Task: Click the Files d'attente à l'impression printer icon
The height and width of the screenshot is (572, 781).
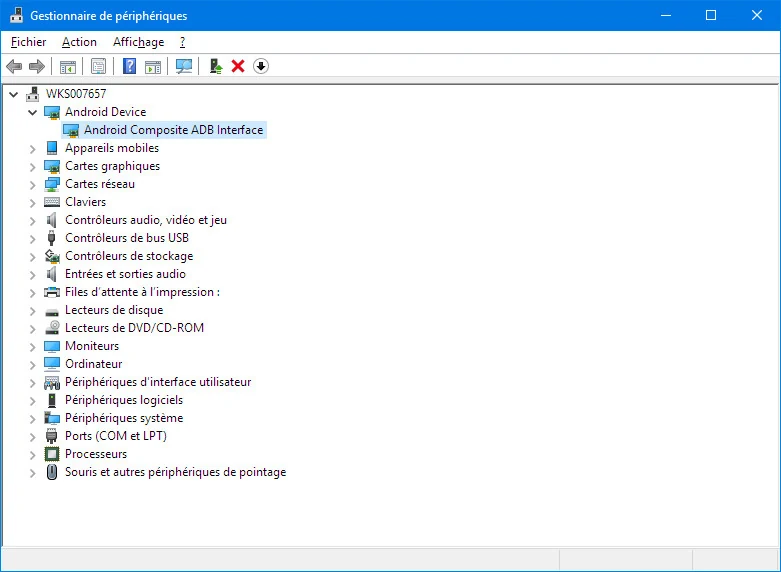Action: click(x=52, y=292)
